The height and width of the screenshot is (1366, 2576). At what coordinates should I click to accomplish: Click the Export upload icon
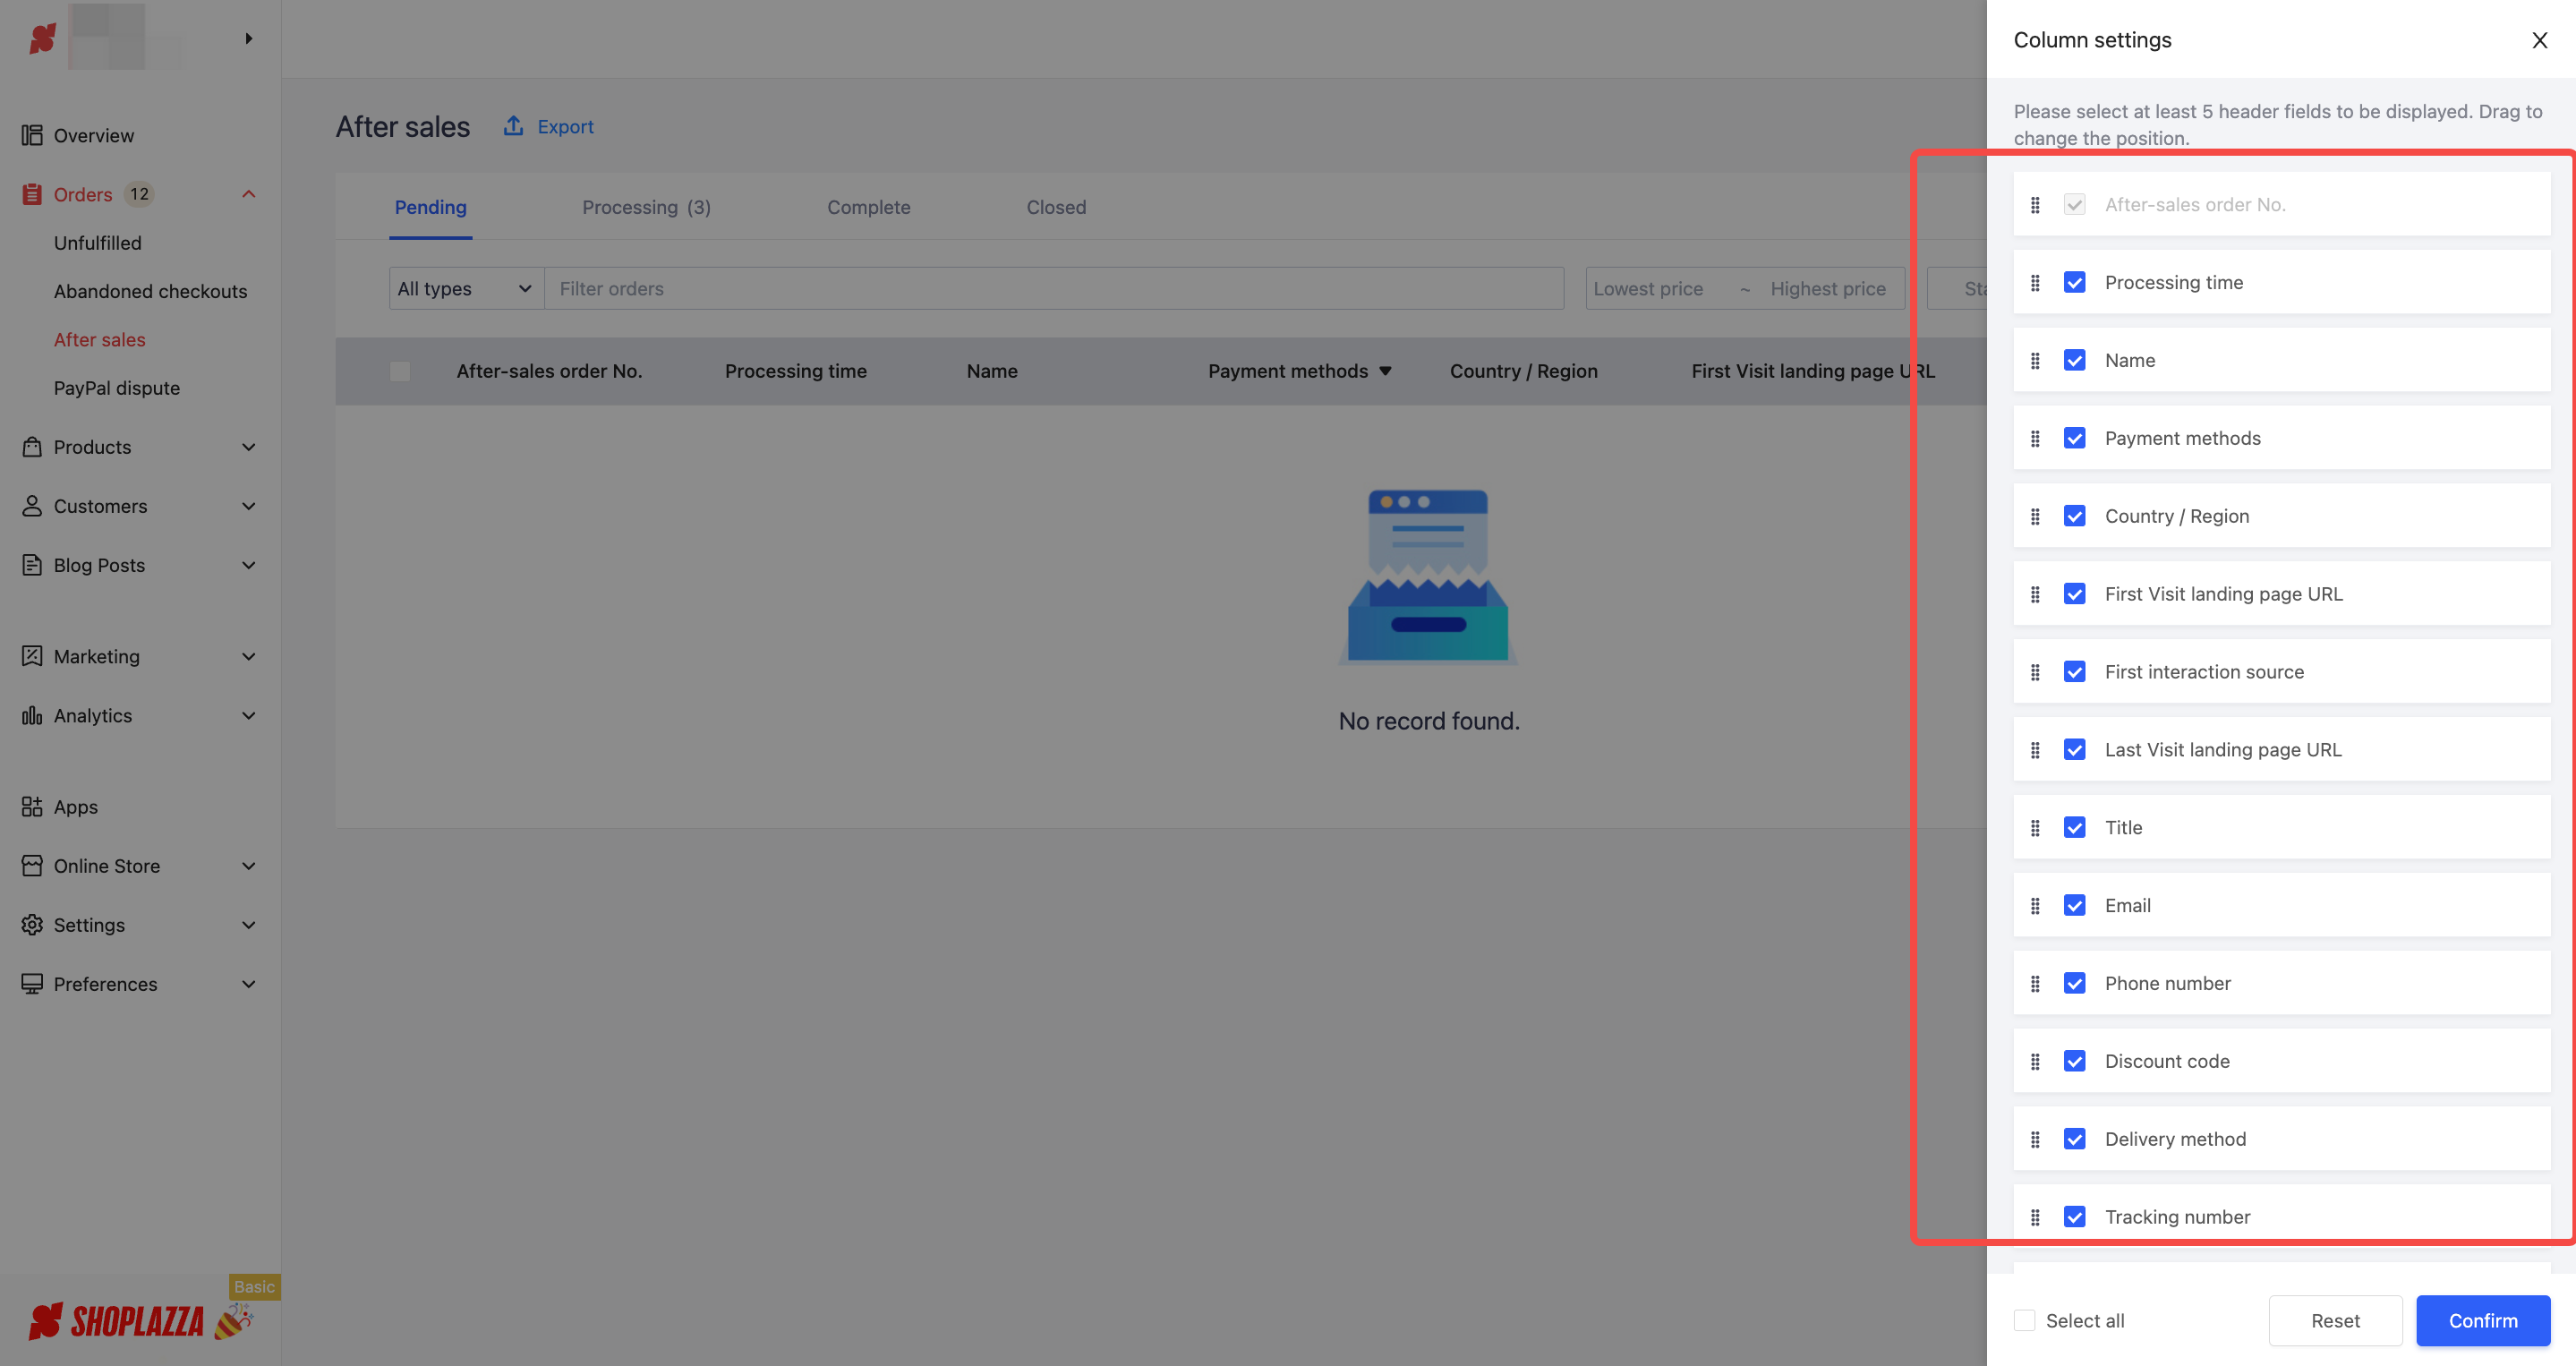click(x=513, y=126)
